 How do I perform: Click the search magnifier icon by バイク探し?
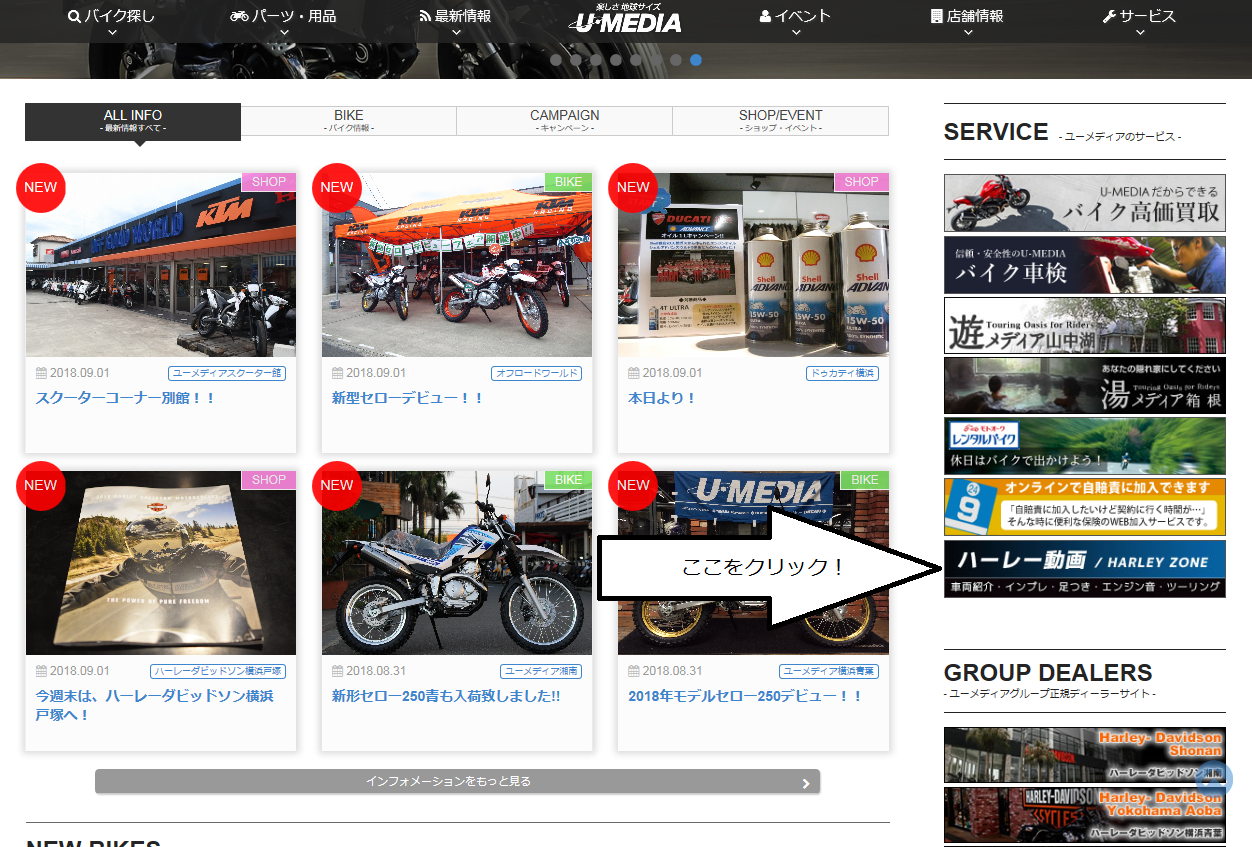[74, 17]
